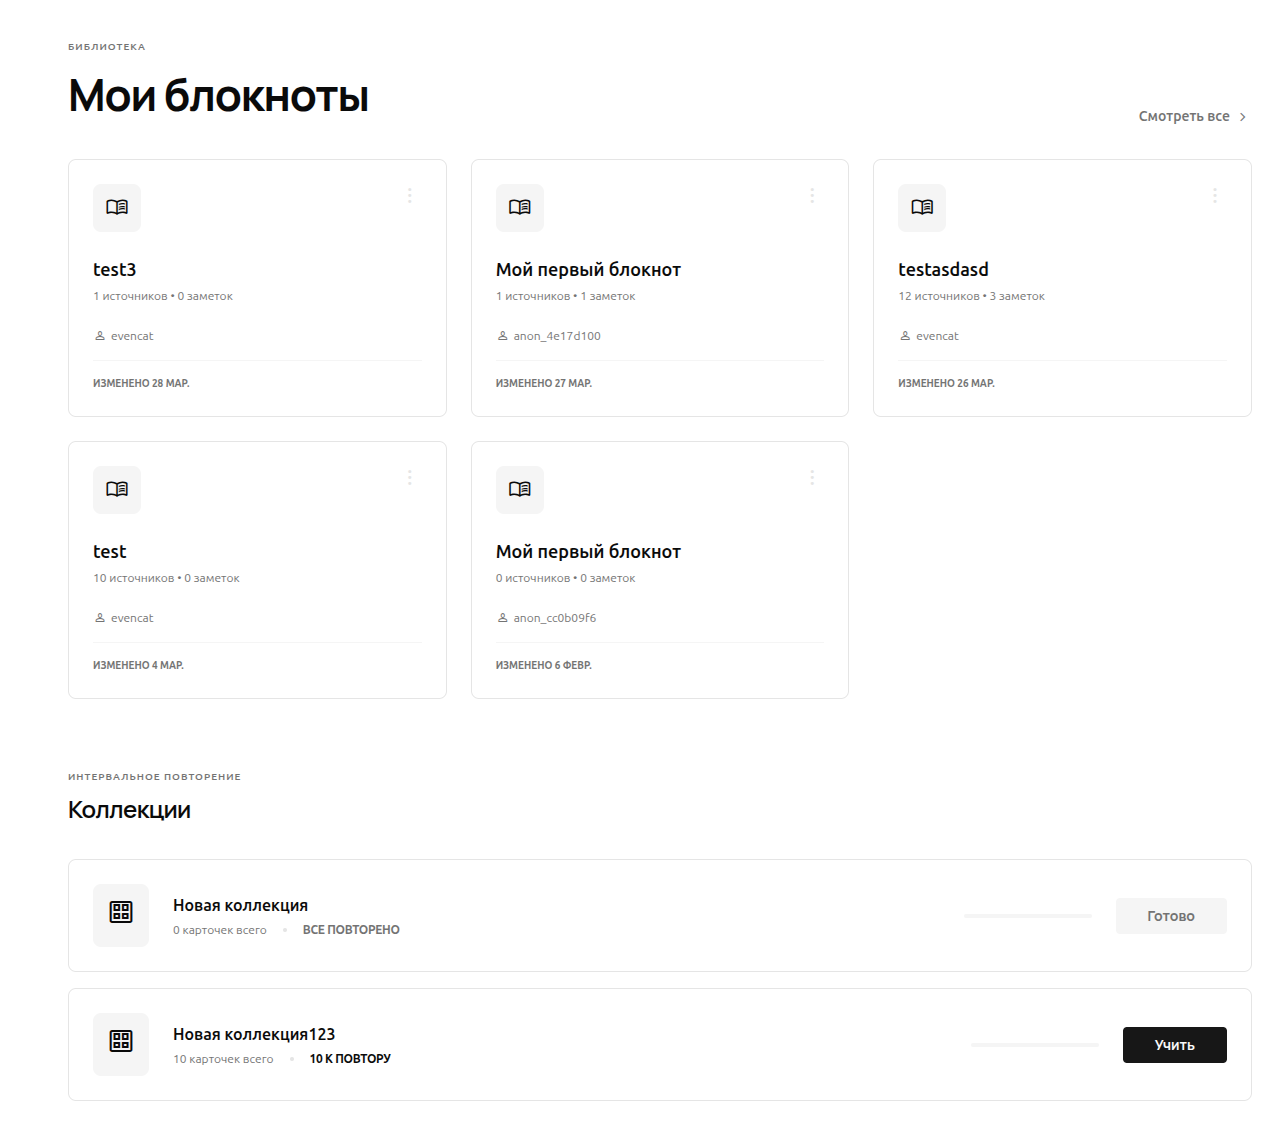Viewport: 1265px width, 1141px height.
Task: Click the Готово button
Action: coord(1171,916)
